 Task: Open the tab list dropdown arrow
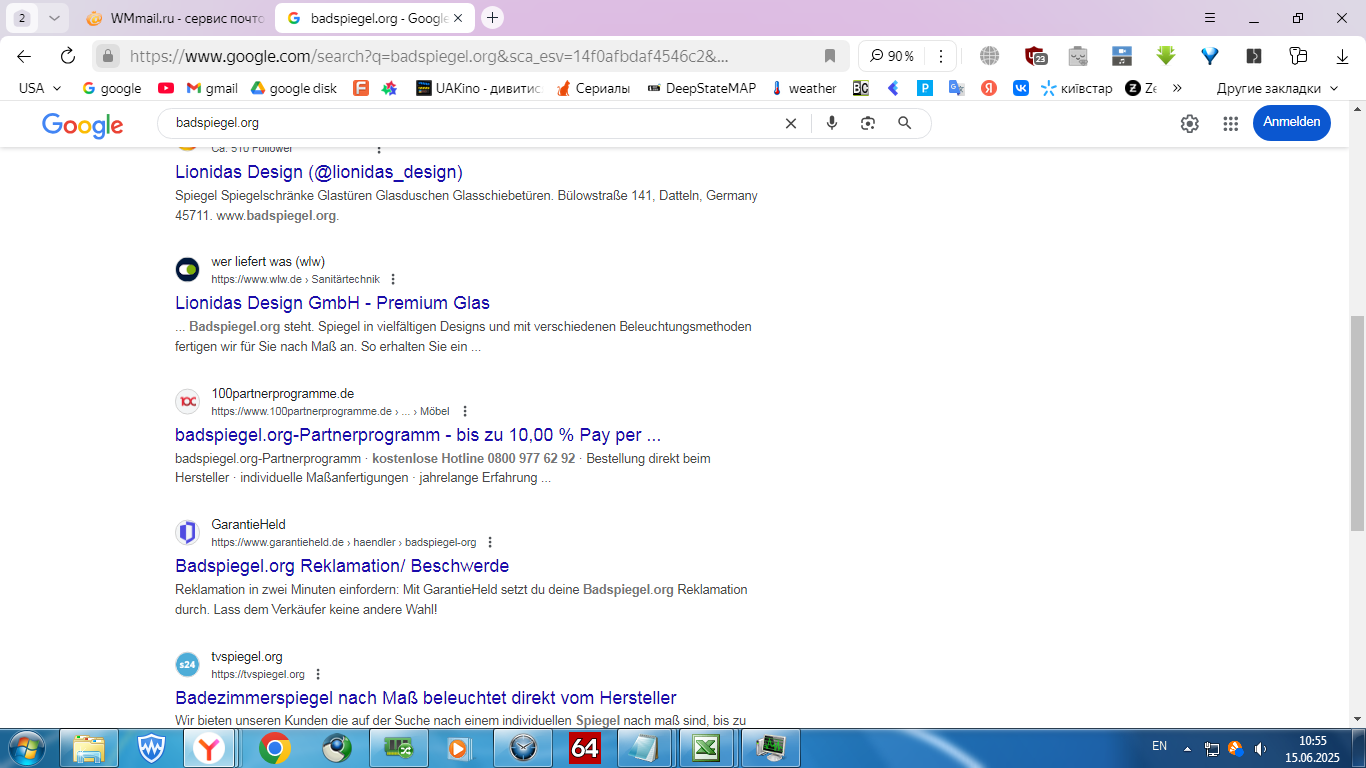(x=54, y=18)
